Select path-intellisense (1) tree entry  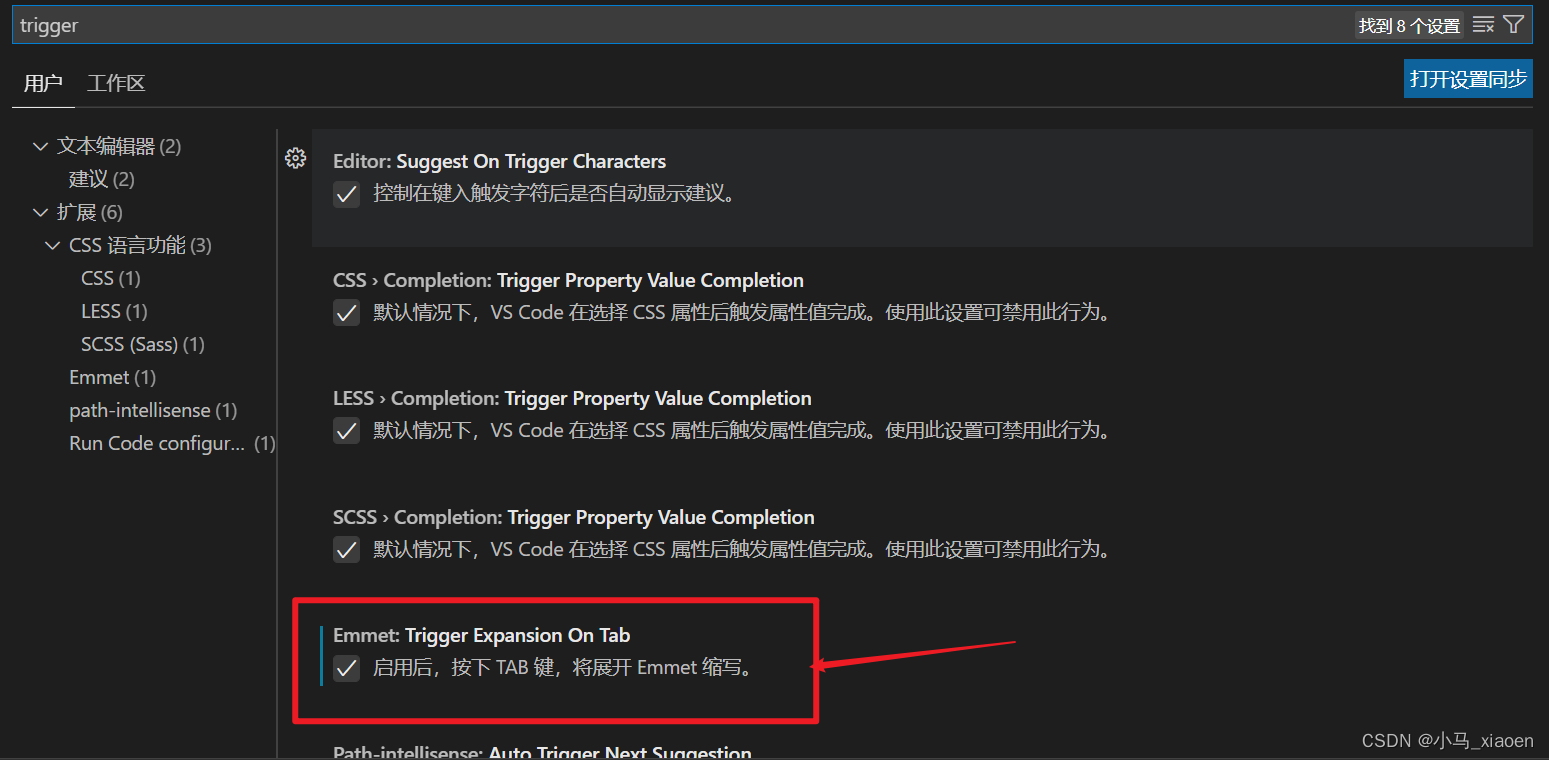click(x=153, y=411)
